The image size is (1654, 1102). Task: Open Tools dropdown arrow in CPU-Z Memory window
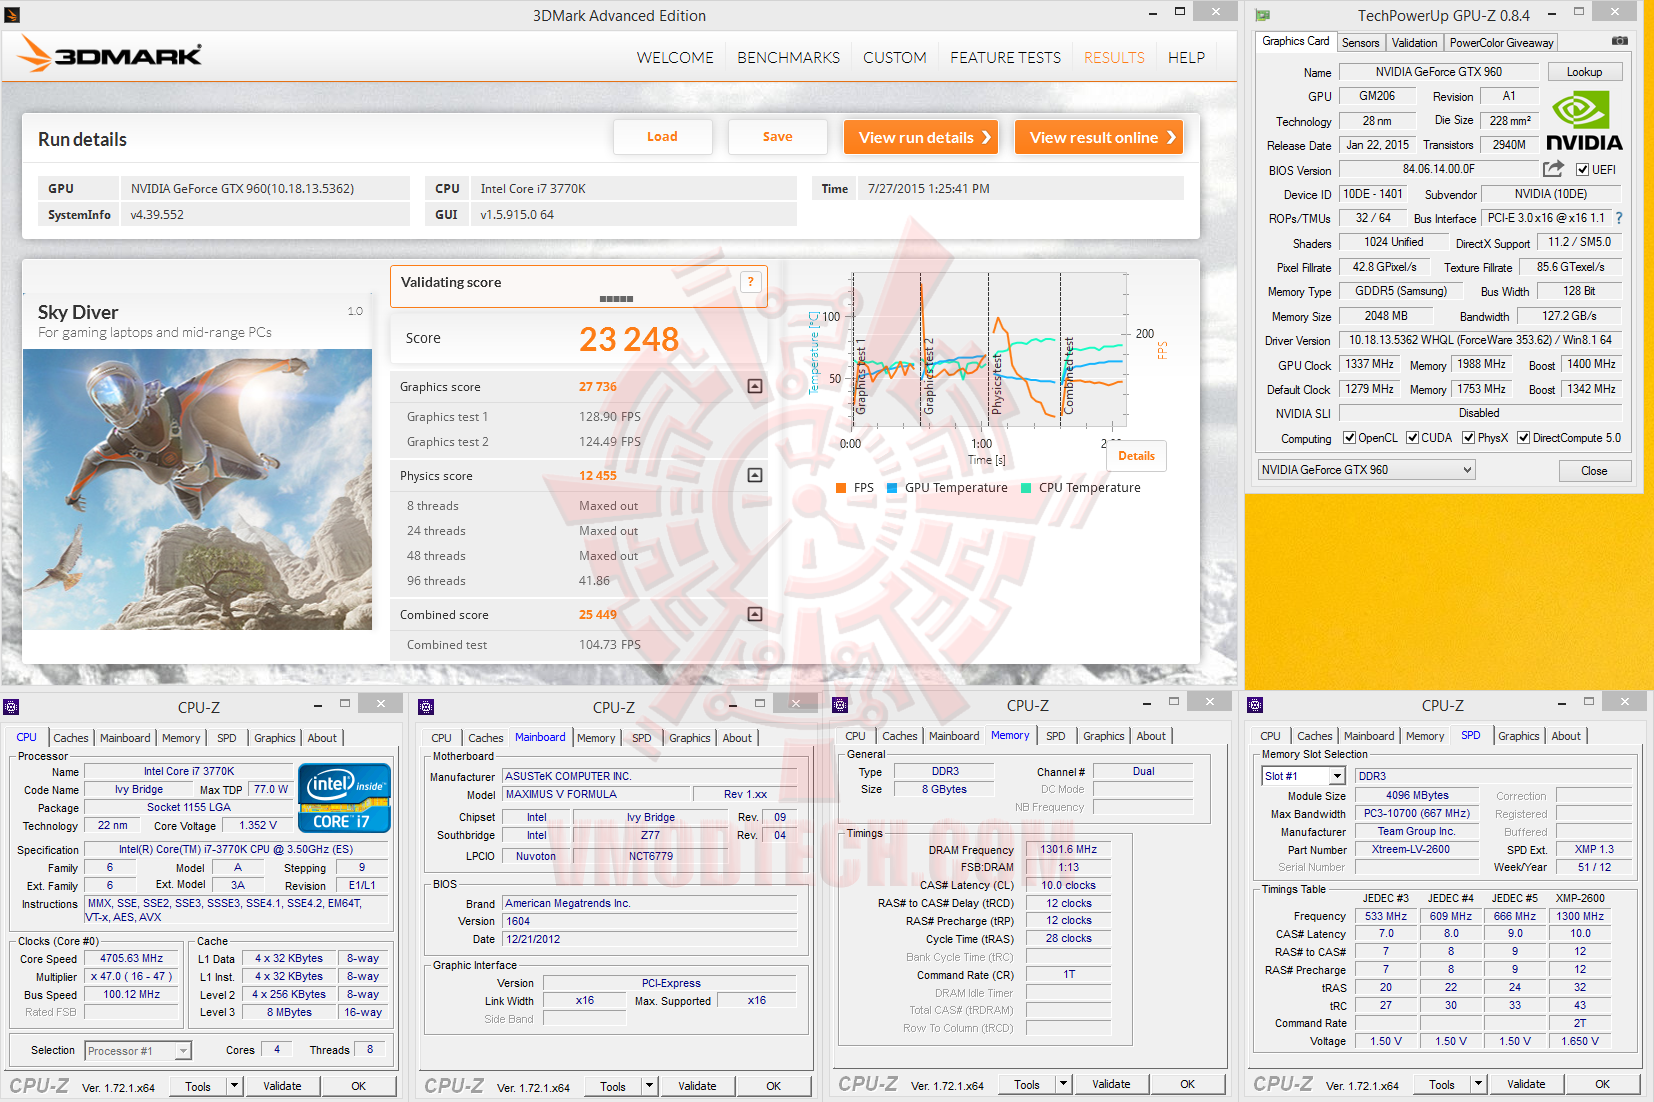click(x=1063, y=1084)
